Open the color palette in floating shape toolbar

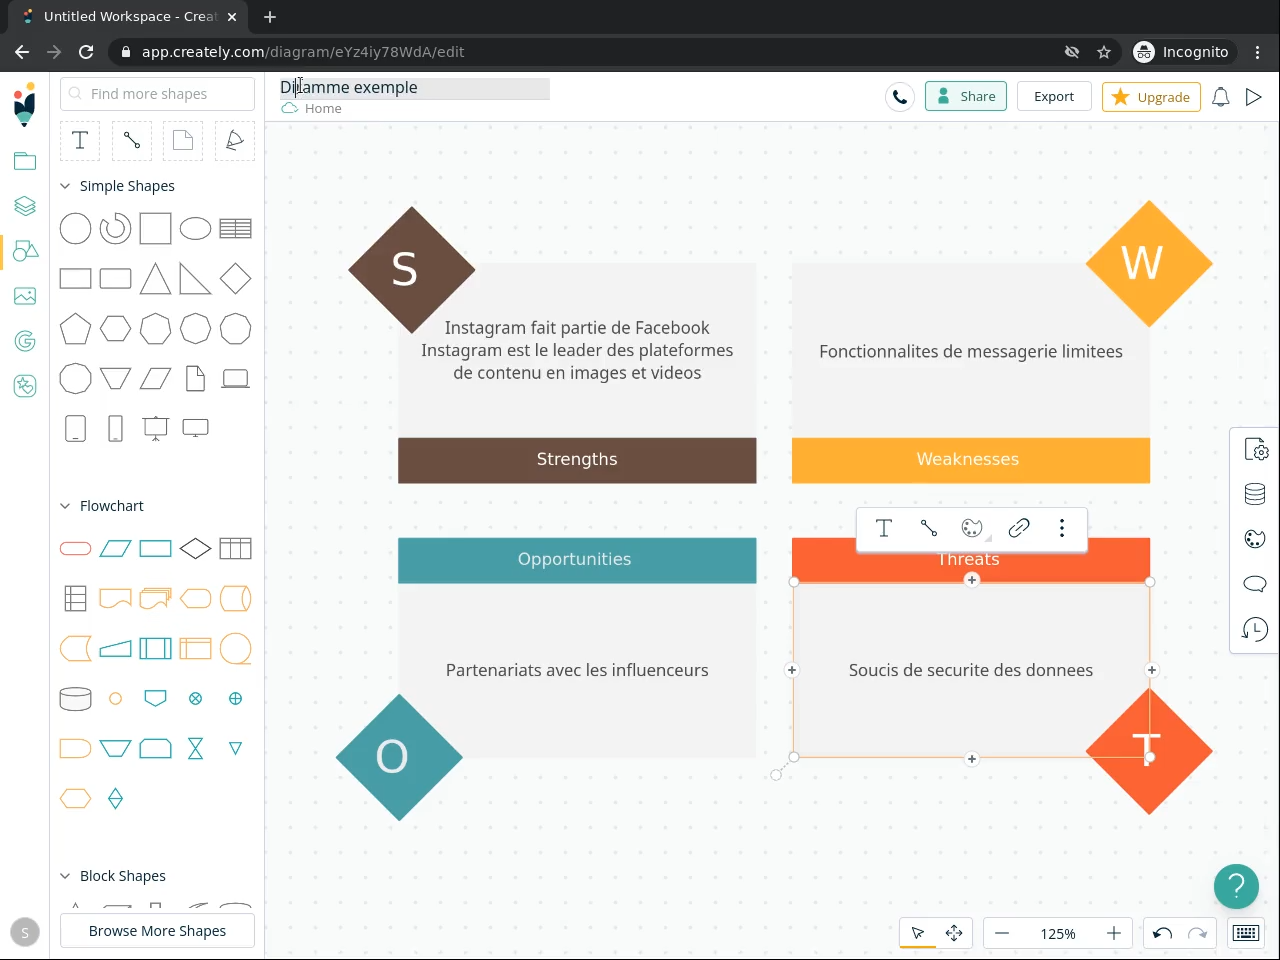(972, 528)
